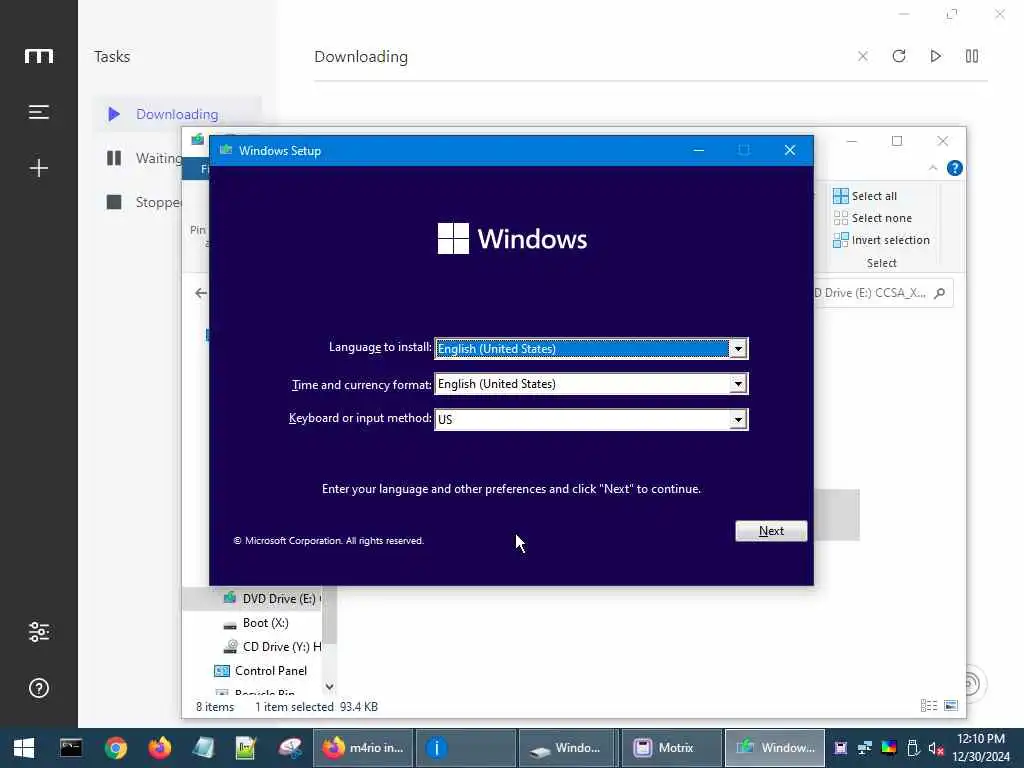Click the USB device tray icon
This screenshot has height=768, width=1024.
913,748
